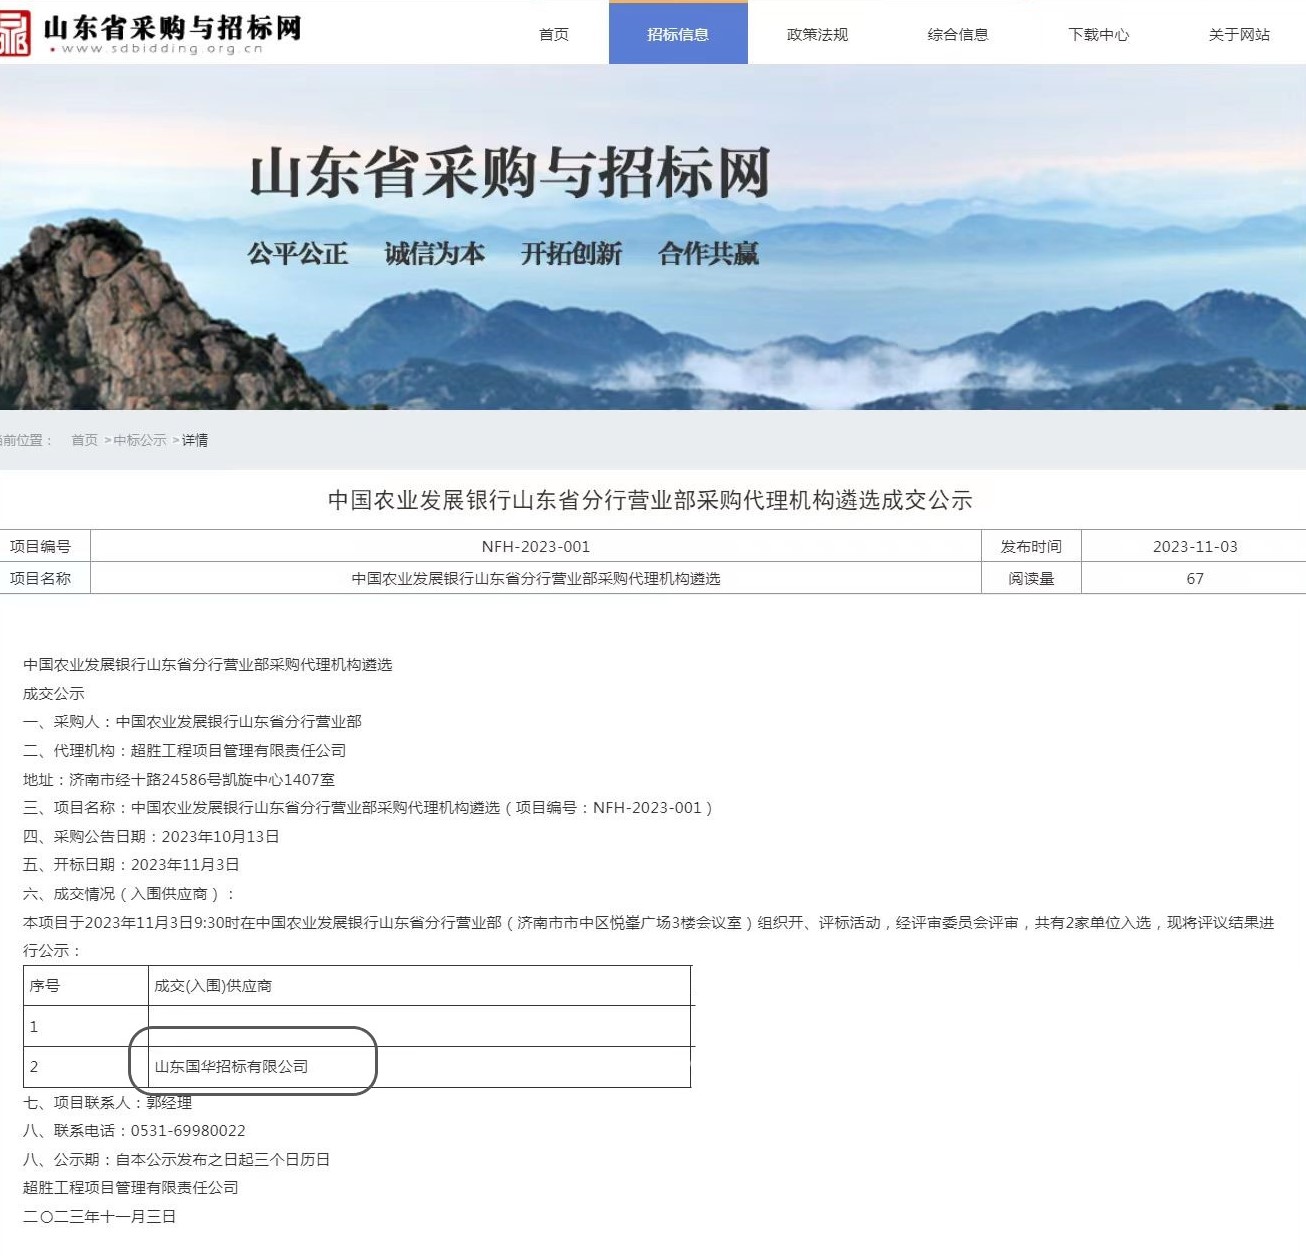Click the contact line 七、项目联系人：郭经理
Viewport: 1306px width, 1256px height.
[107, 1102]
